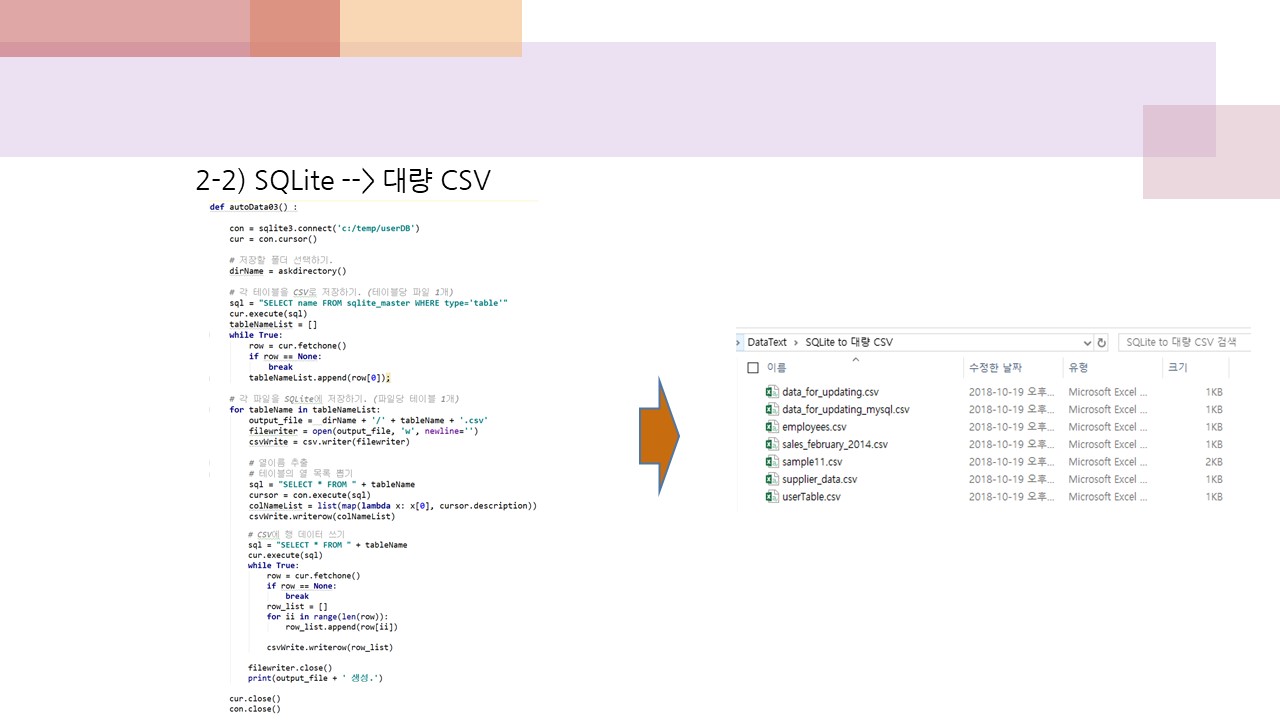Click the Excel icon for data_for_updating.csv
The height and width of the screenshot is (720, 1280).
[x=770, y=392]
